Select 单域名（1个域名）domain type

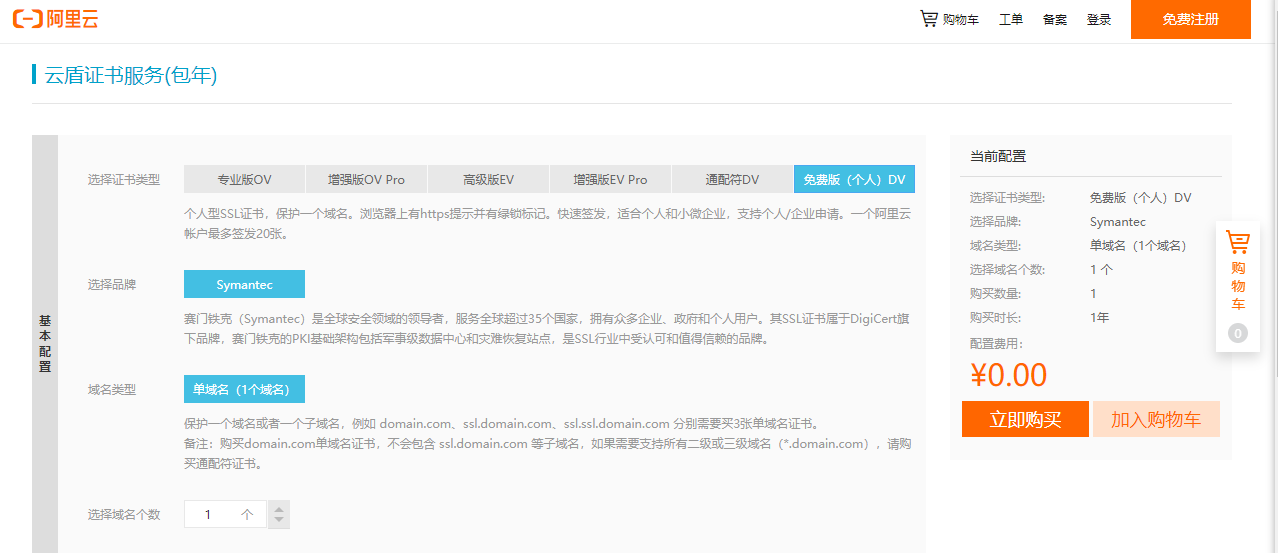tap(244, 389)
